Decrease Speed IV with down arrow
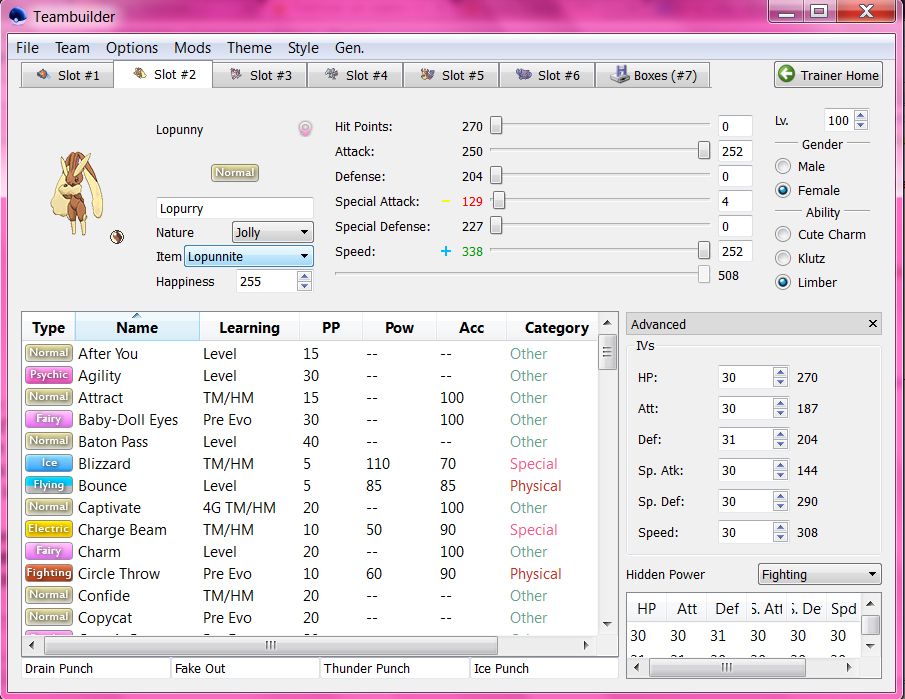905x699 pixels. [x=780, y=537]
